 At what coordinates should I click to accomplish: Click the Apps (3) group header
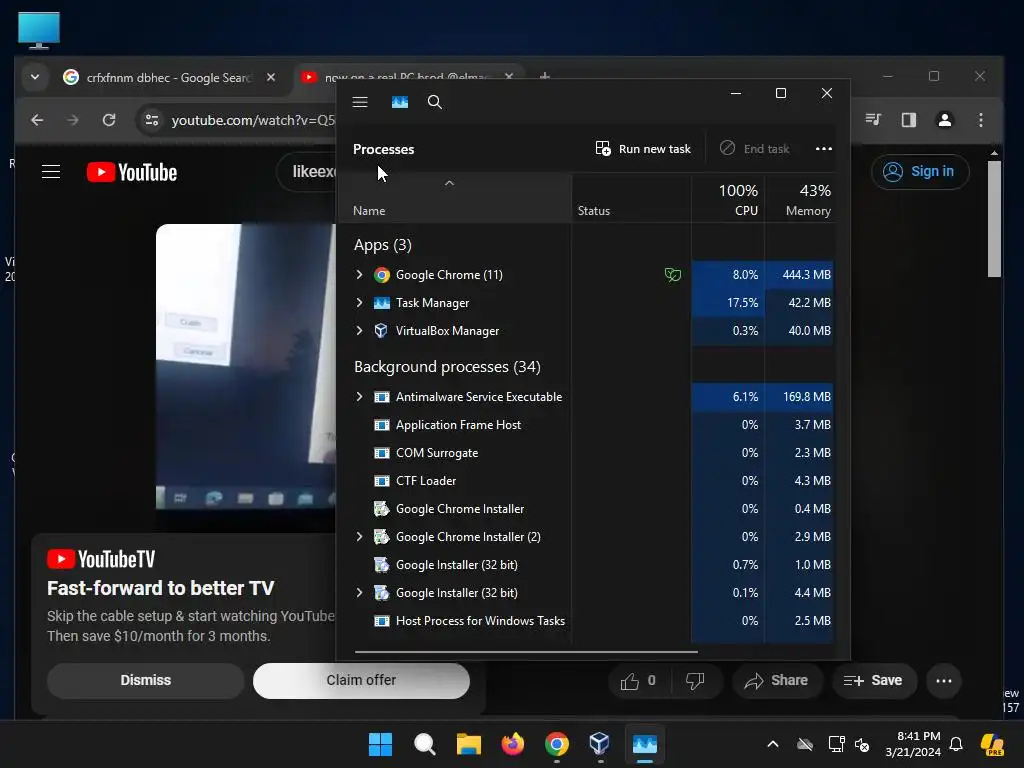tap(383, 245)
